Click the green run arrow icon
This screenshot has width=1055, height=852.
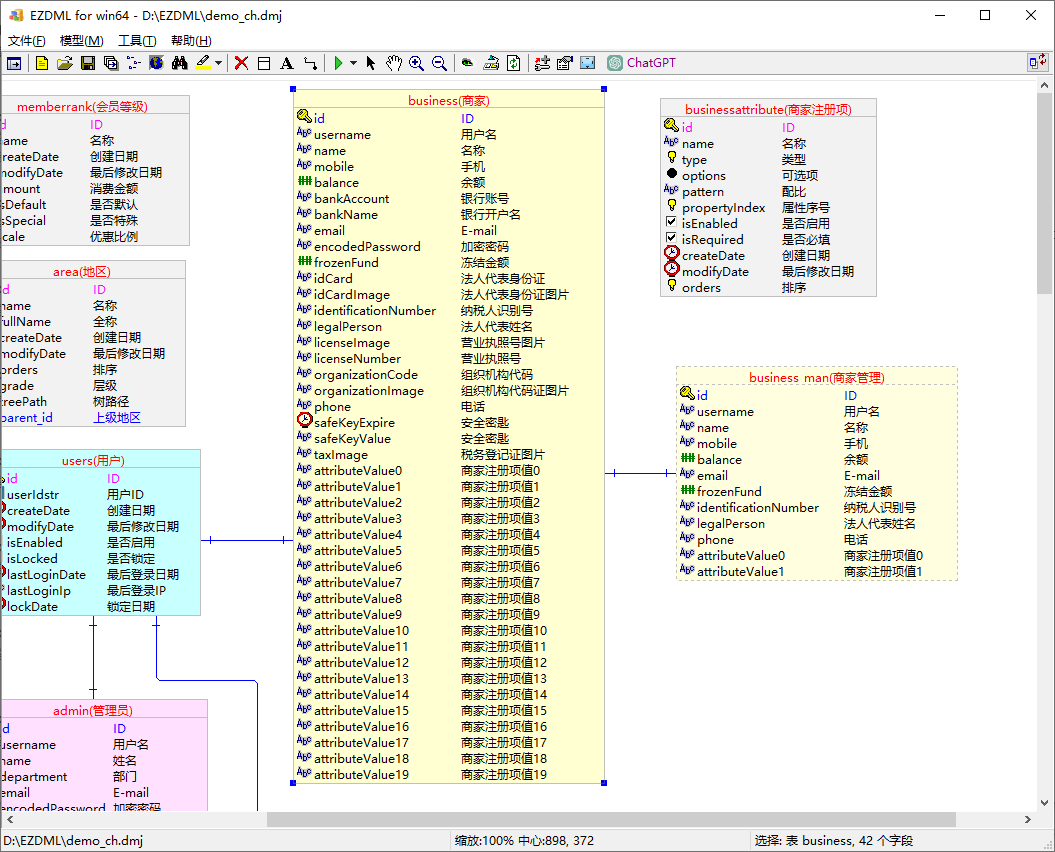point(338,63)
